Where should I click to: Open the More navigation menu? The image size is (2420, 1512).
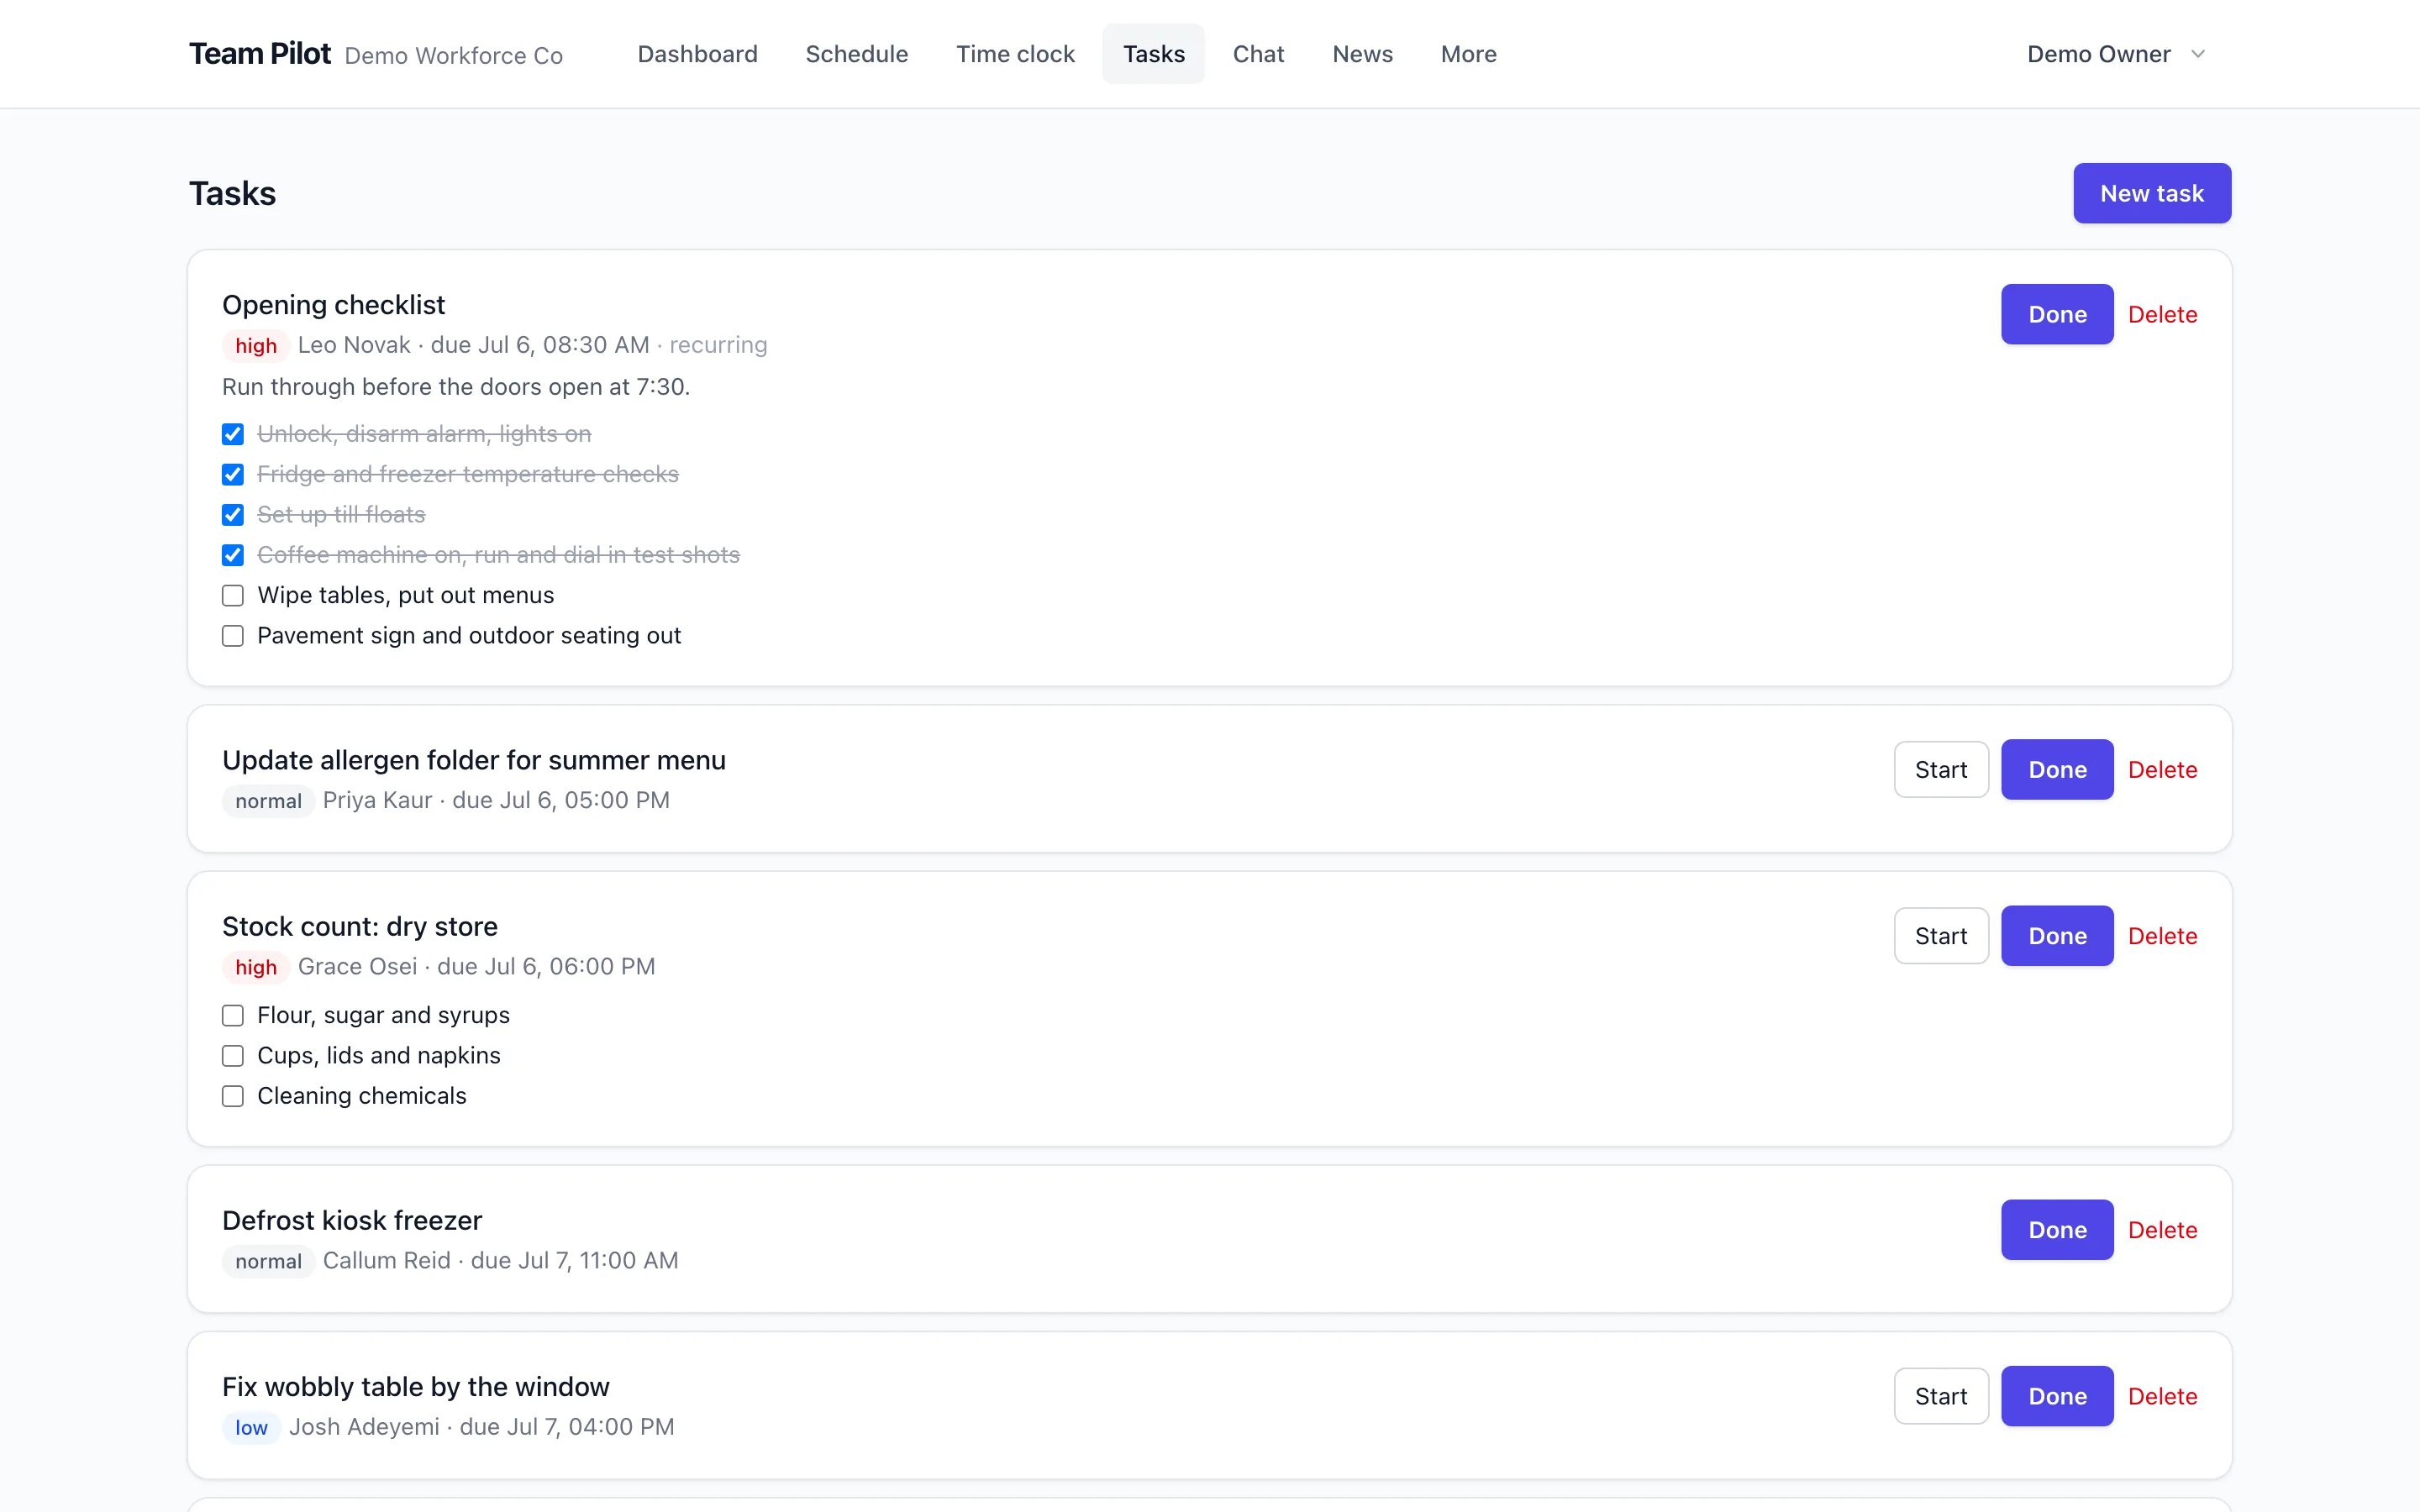point(1468,54)
